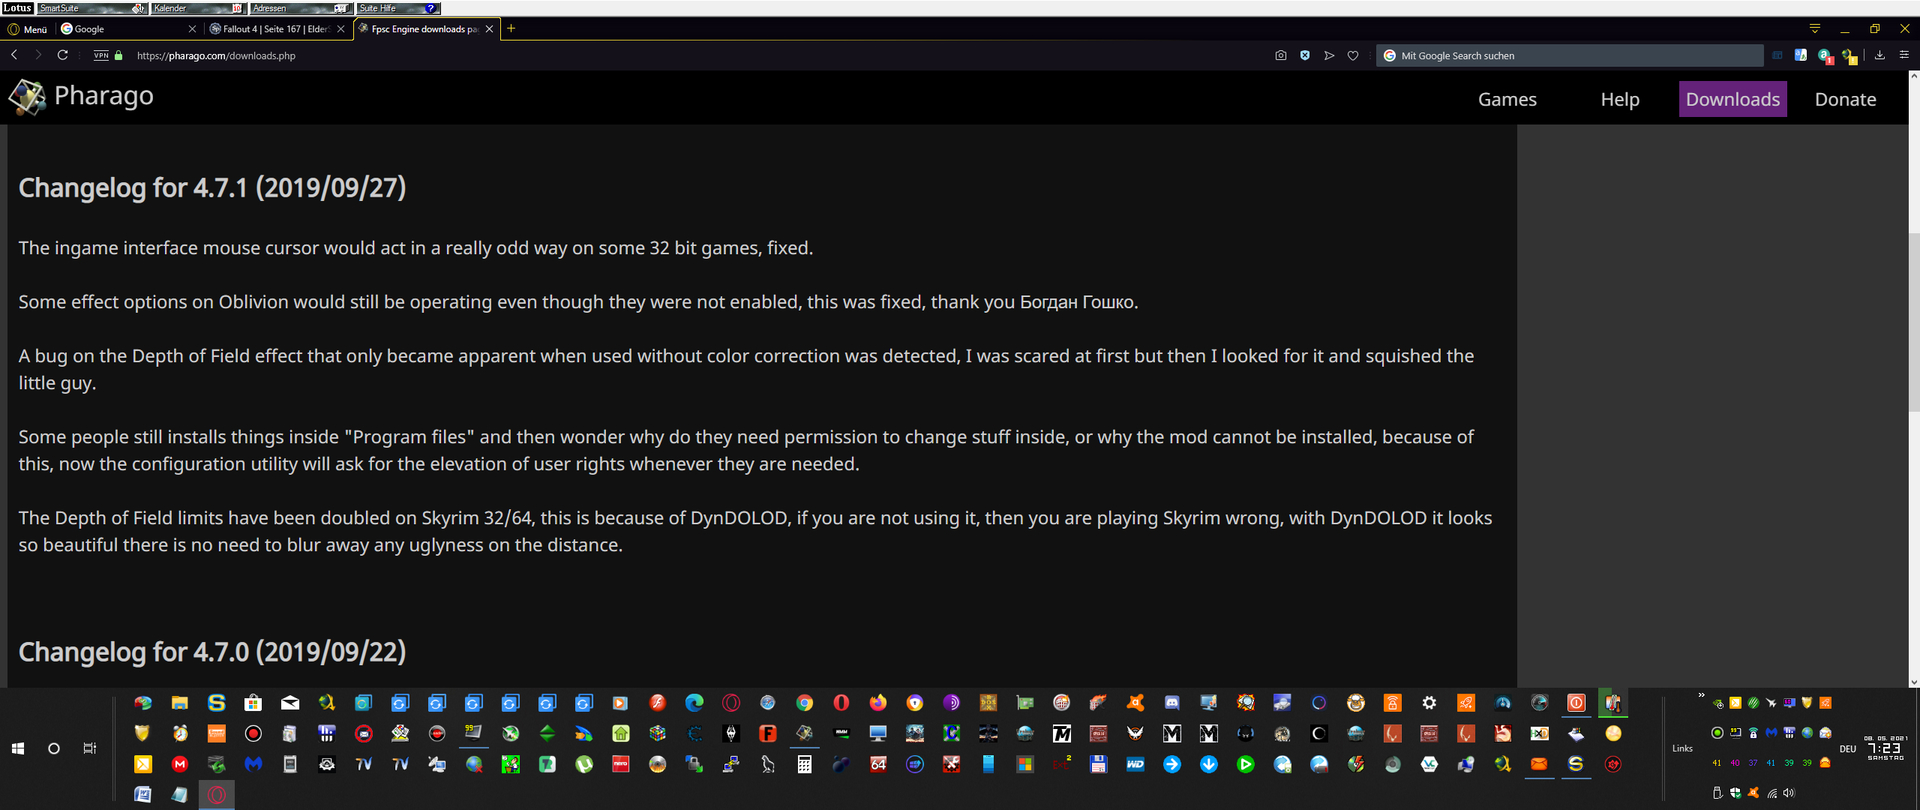Image resolution: width=1920 pixels, height=810 pixels.
Task: Click the page vertical scrollbar thumb
Action: click(x=1914, y=320)
